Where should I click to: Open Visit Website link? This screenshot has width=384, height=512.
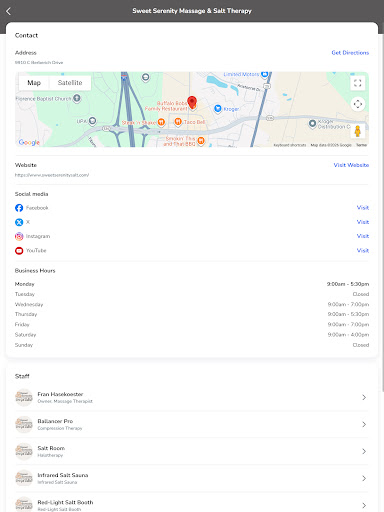351,165
